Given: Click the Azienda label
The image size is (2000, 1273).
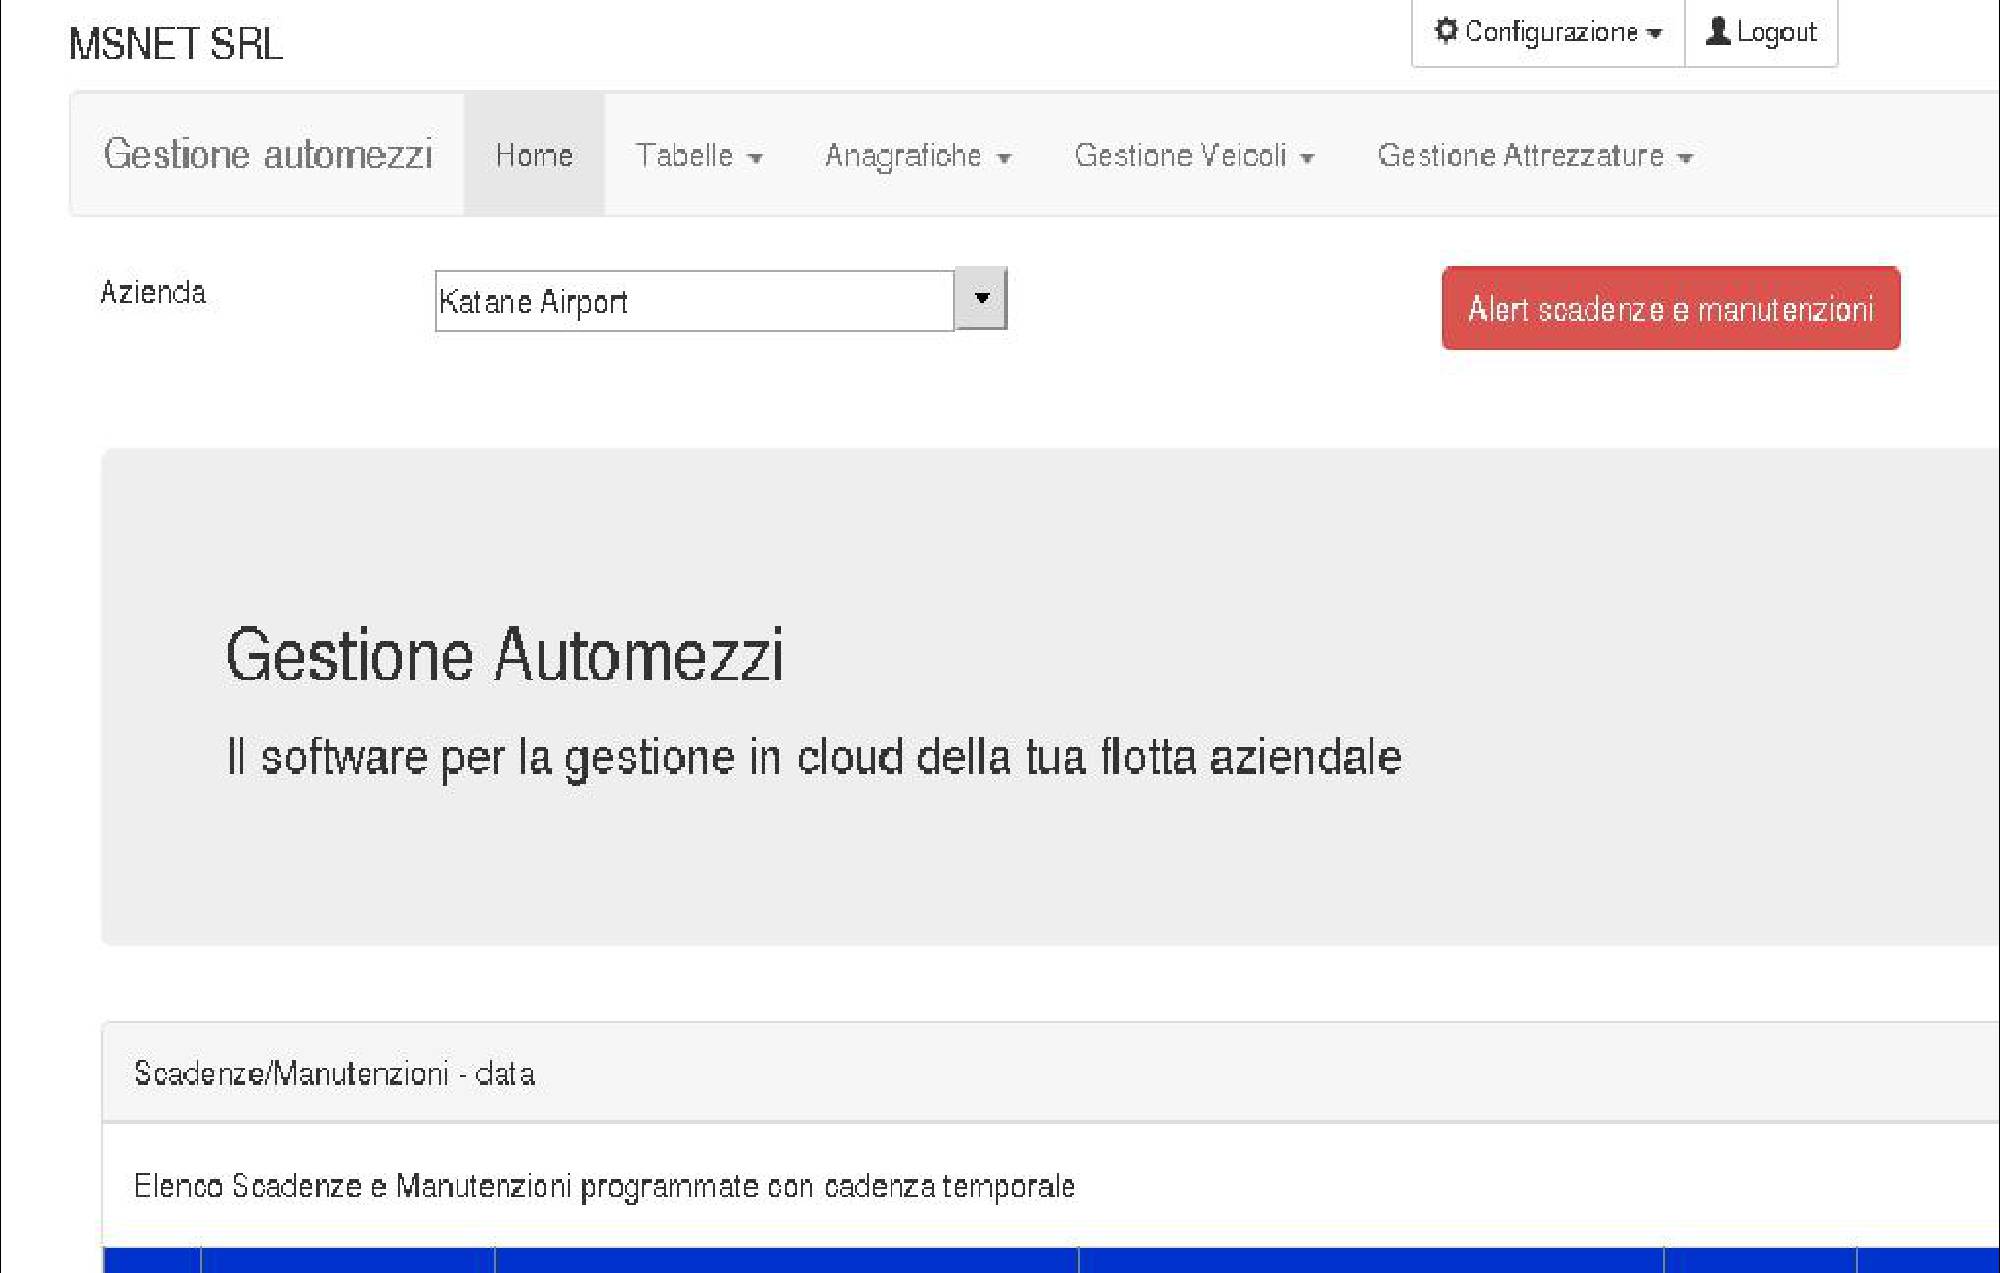Looking at the screenshot, I should [x=153, y=292].
